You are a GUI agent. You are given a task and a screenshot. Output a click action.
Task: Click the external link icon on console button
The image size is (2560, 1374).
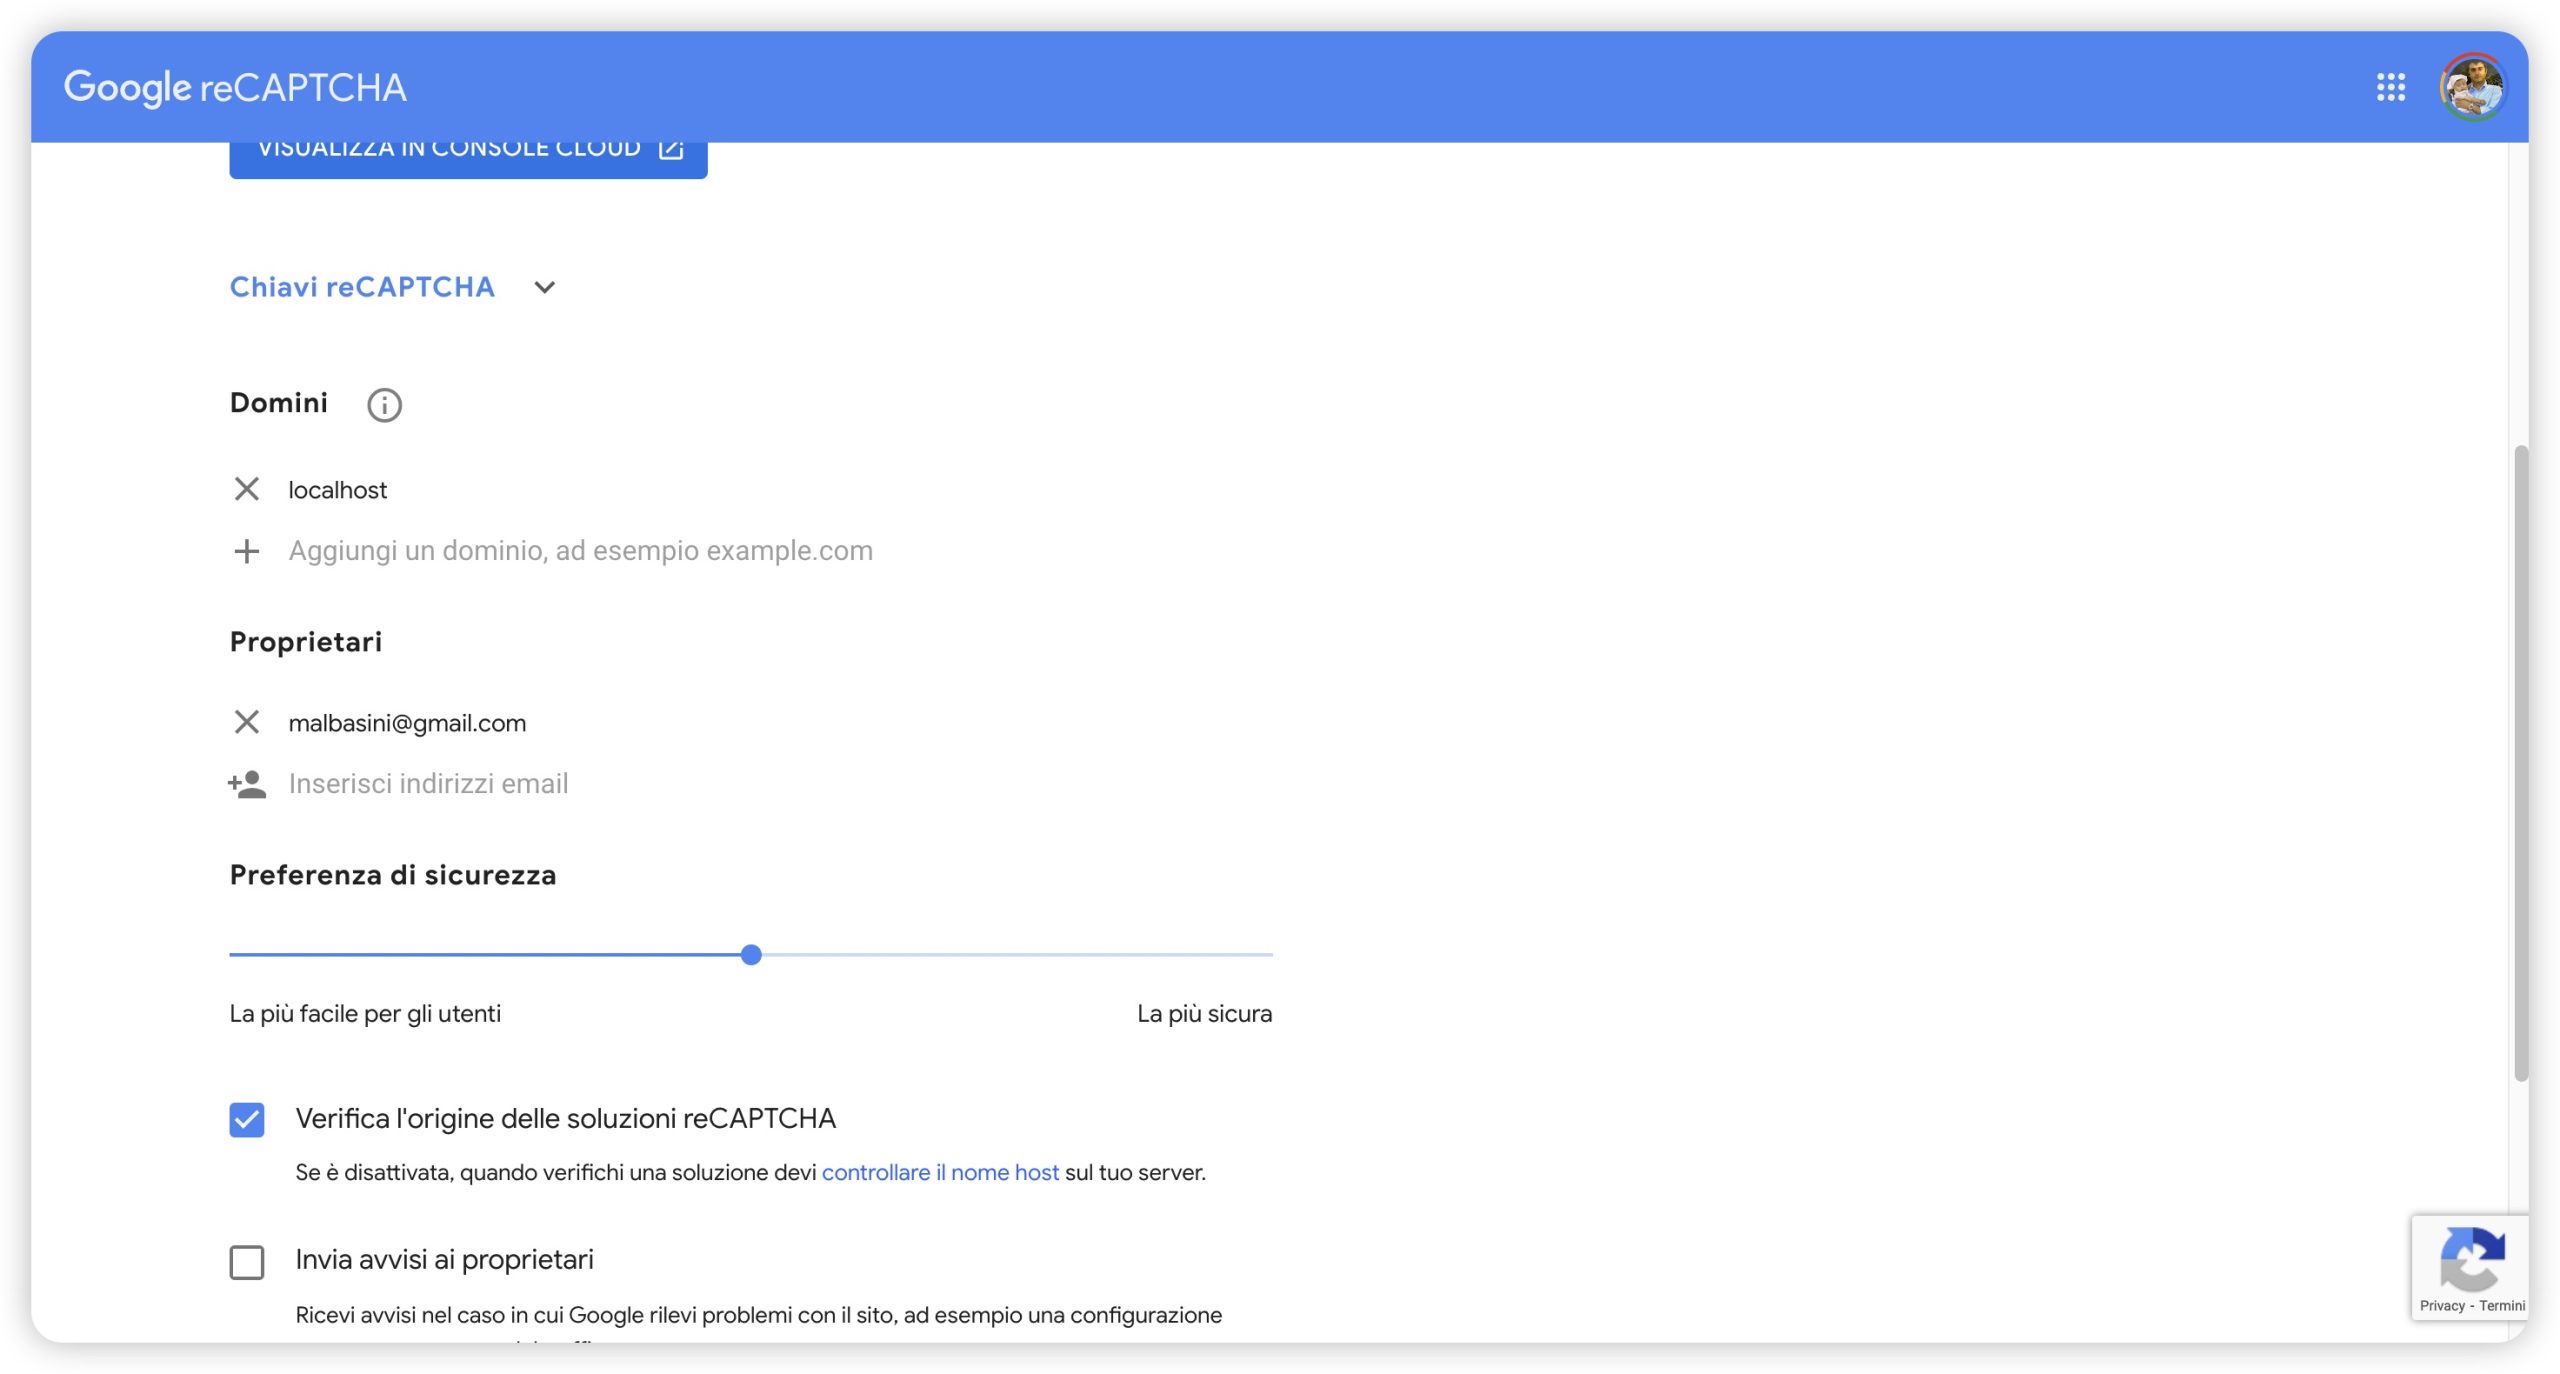671,149
